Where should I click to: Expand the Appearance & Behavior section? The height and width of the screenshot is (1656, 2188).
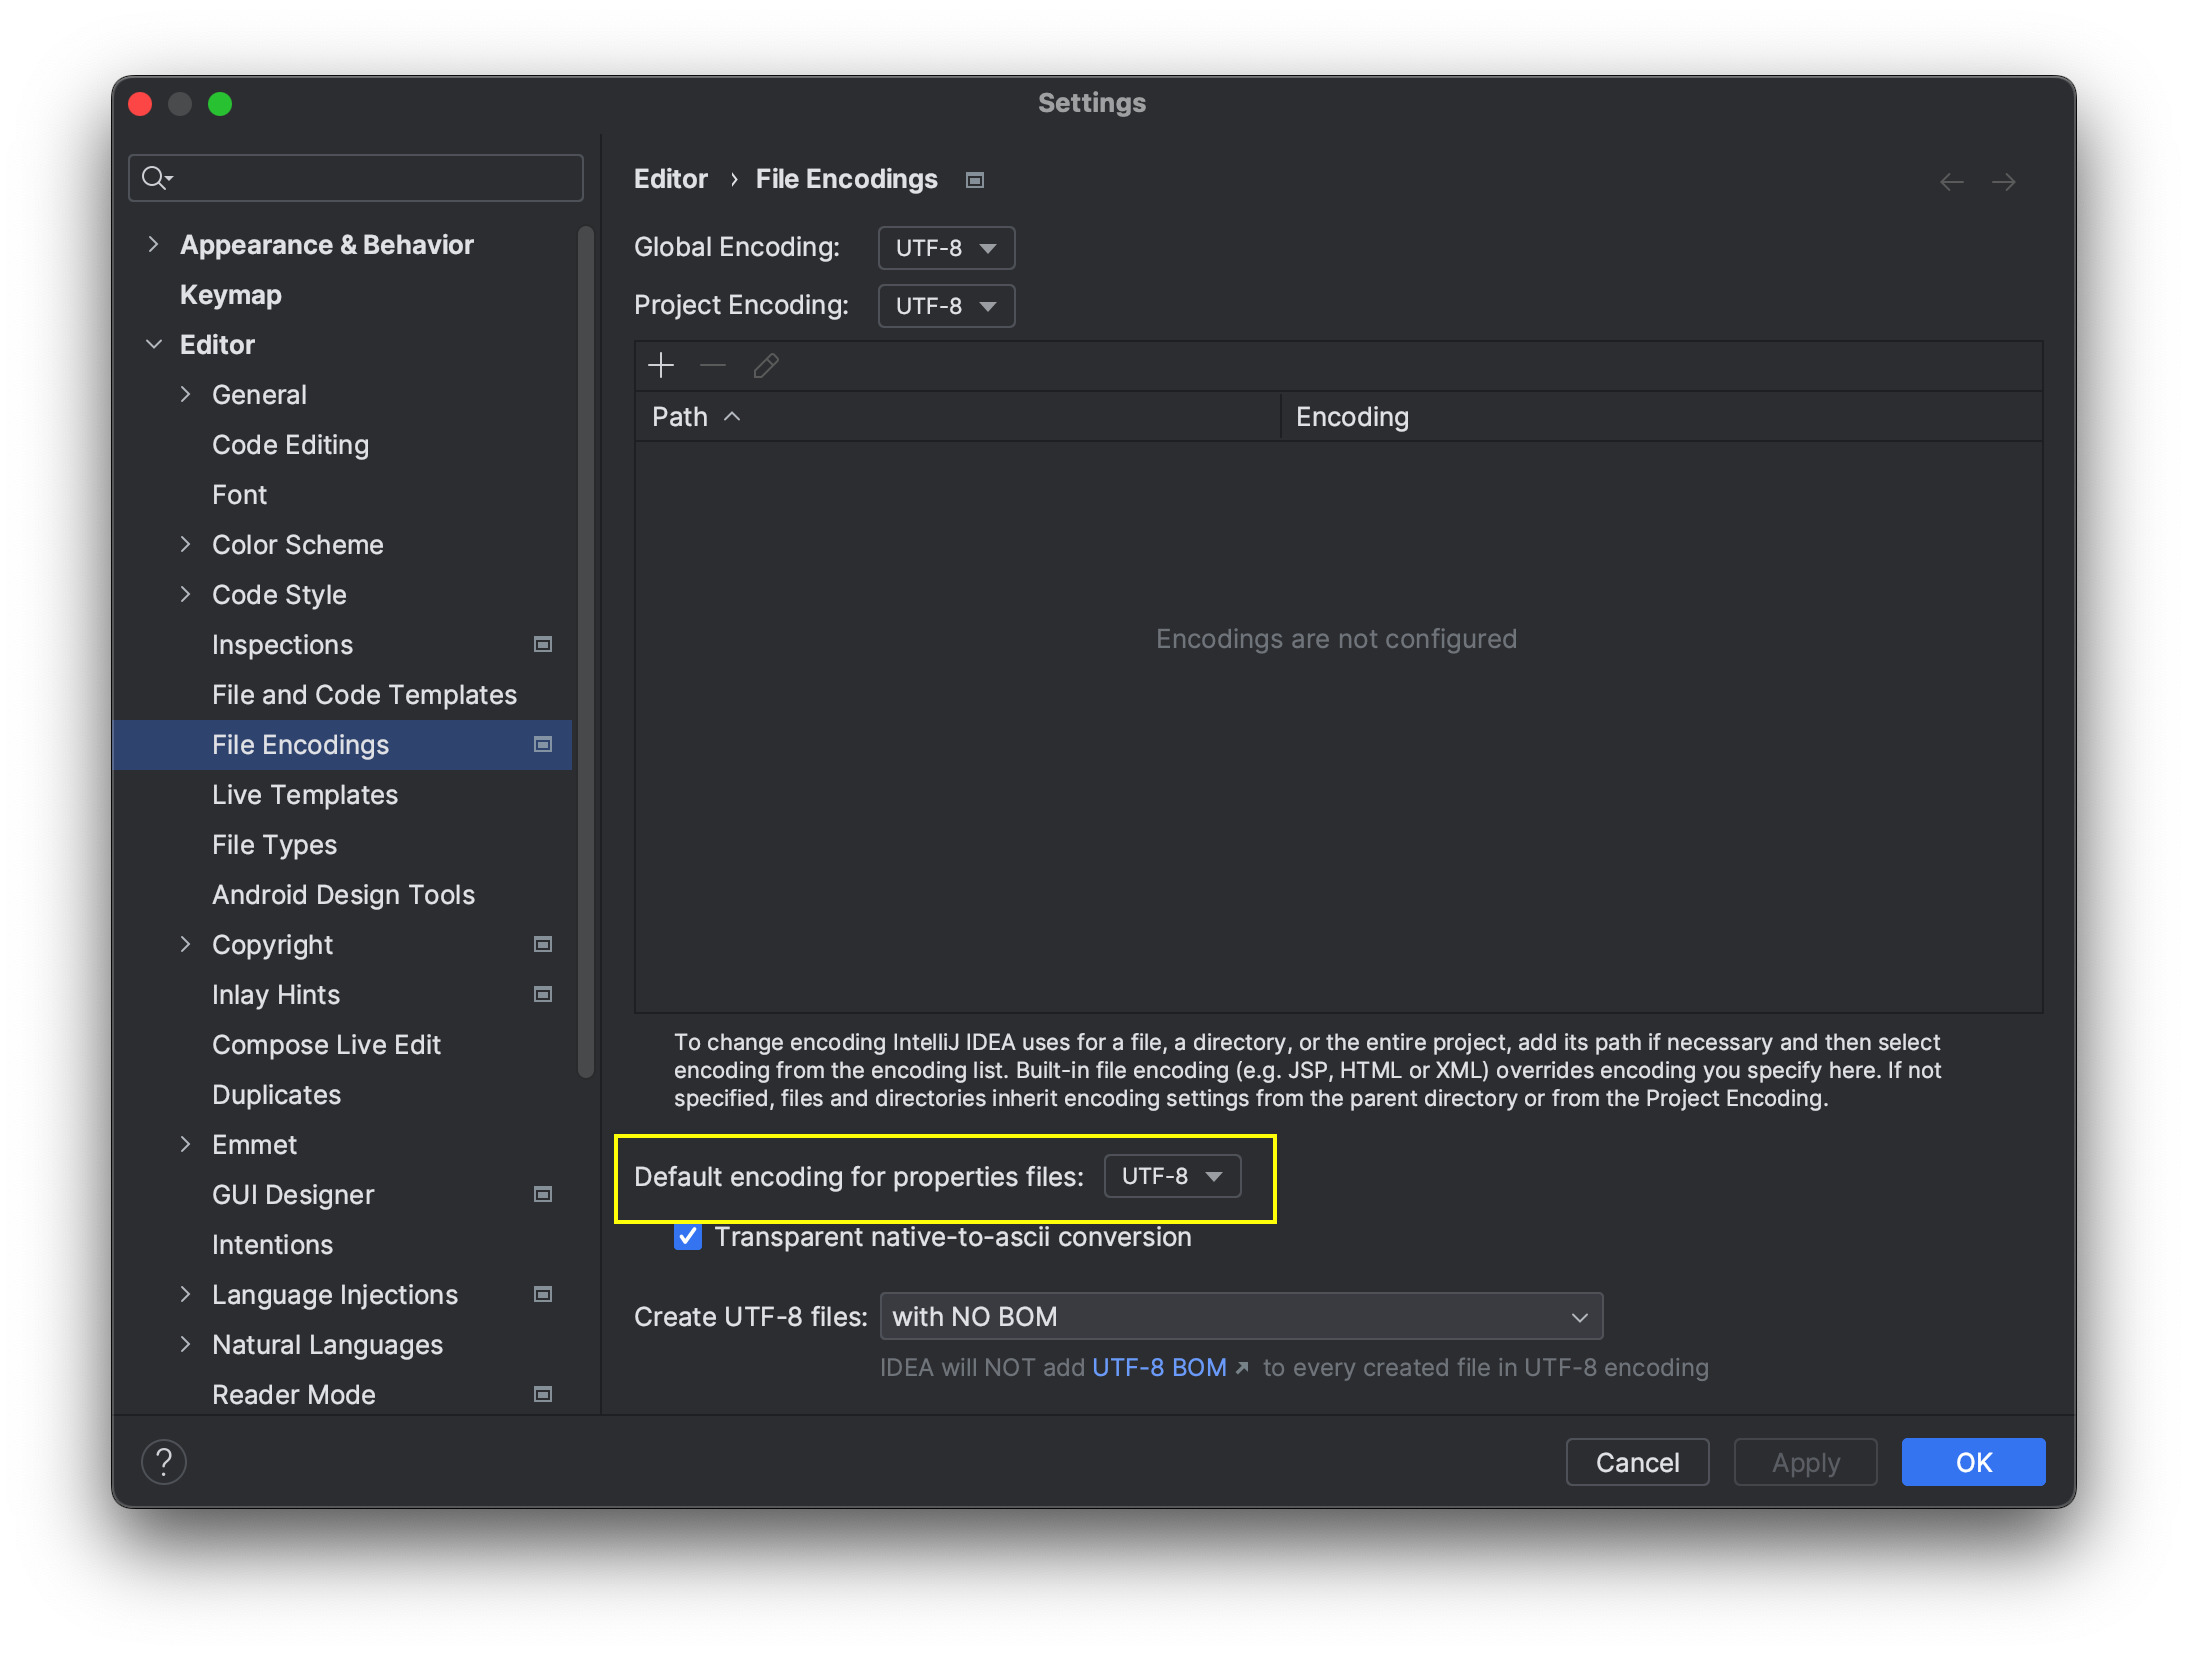[x=153, y=244]
